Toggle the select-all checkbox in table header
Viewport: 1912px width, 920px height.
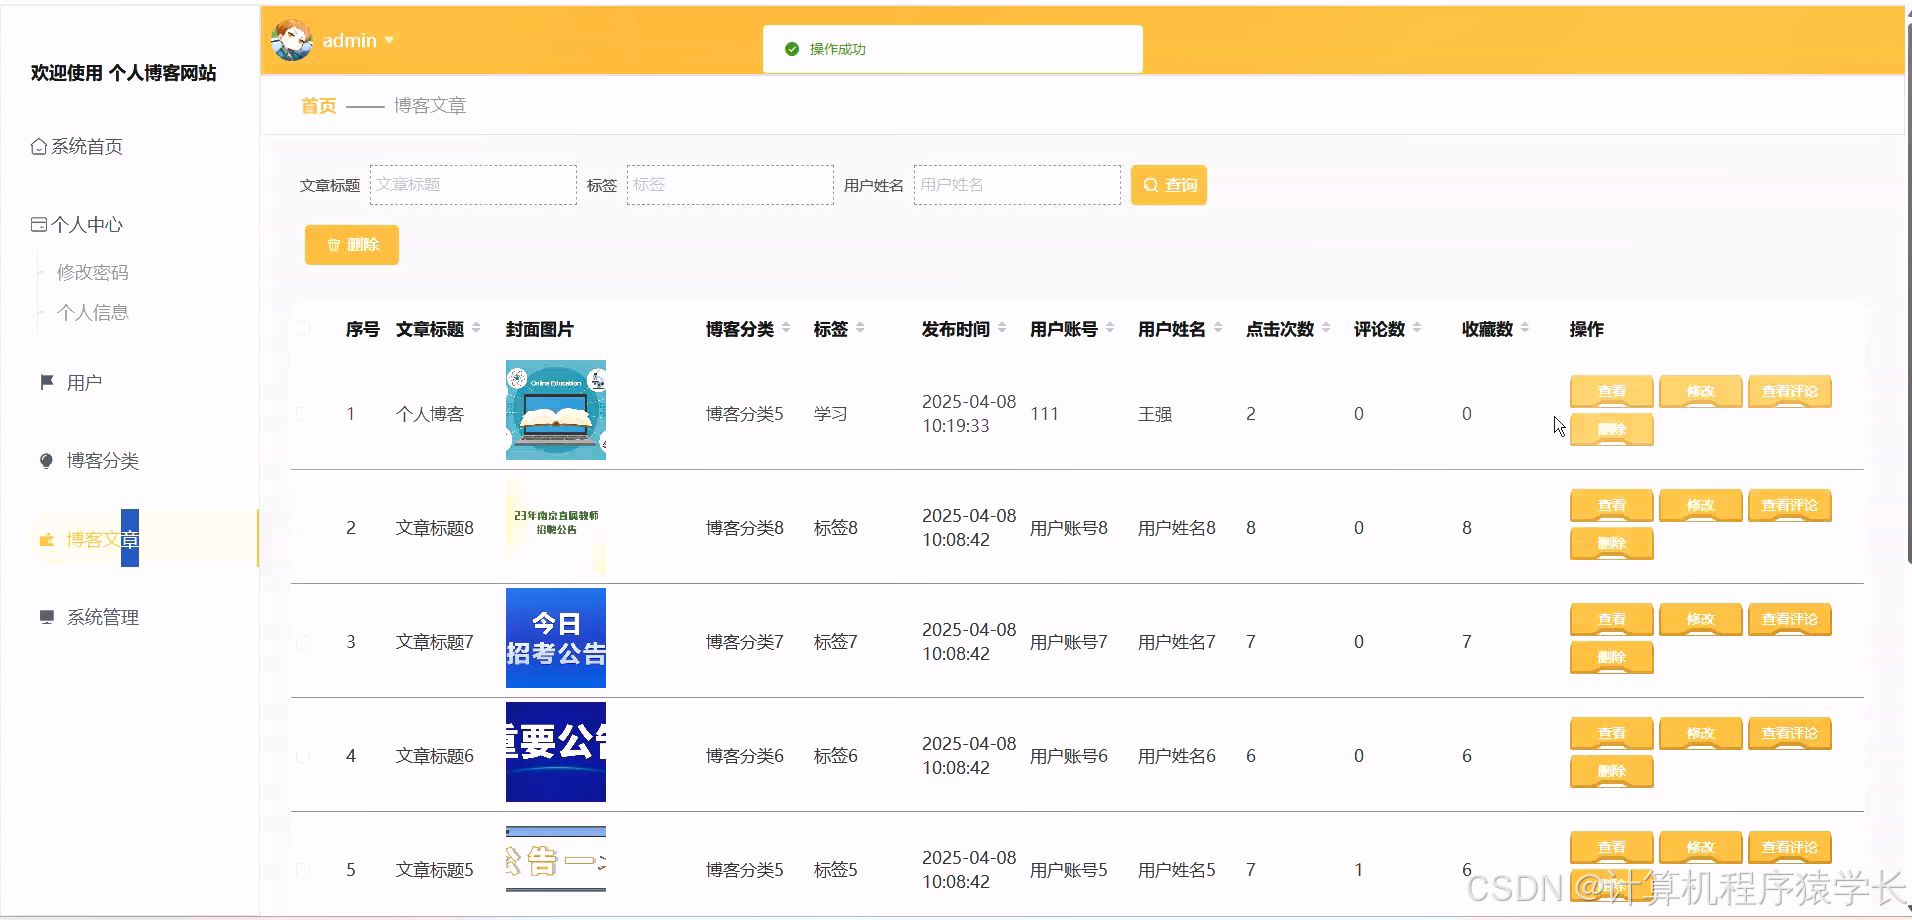click(303, 328)
